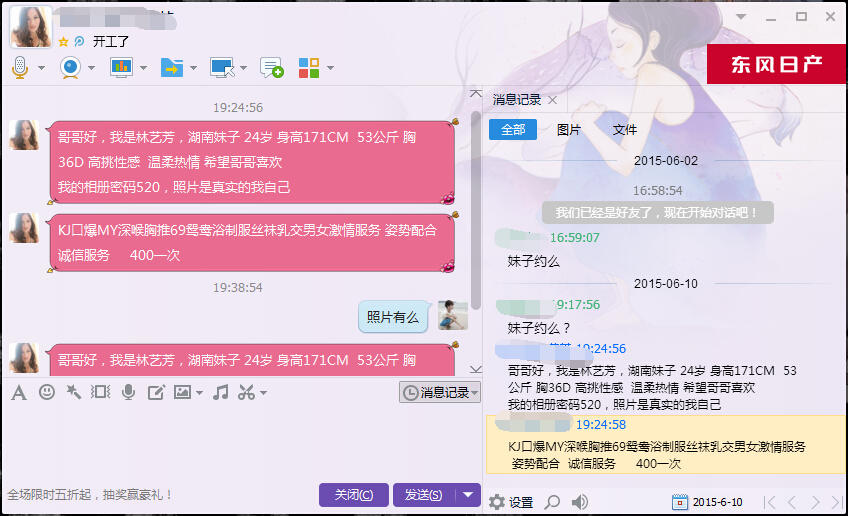
Task: Click the chat area vertical scrollbar
Action: coord(475,211)
